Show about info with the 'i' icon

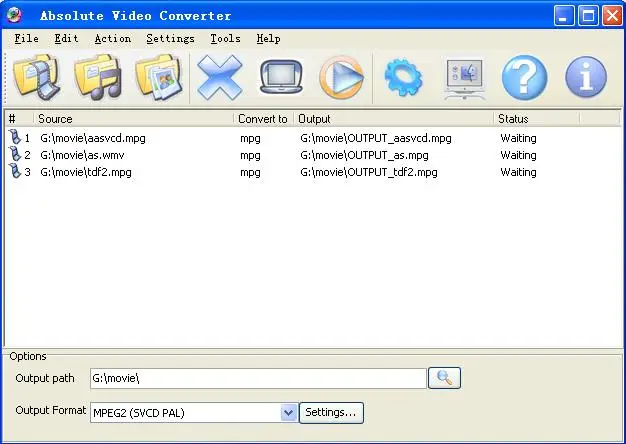tap(586, 77)
